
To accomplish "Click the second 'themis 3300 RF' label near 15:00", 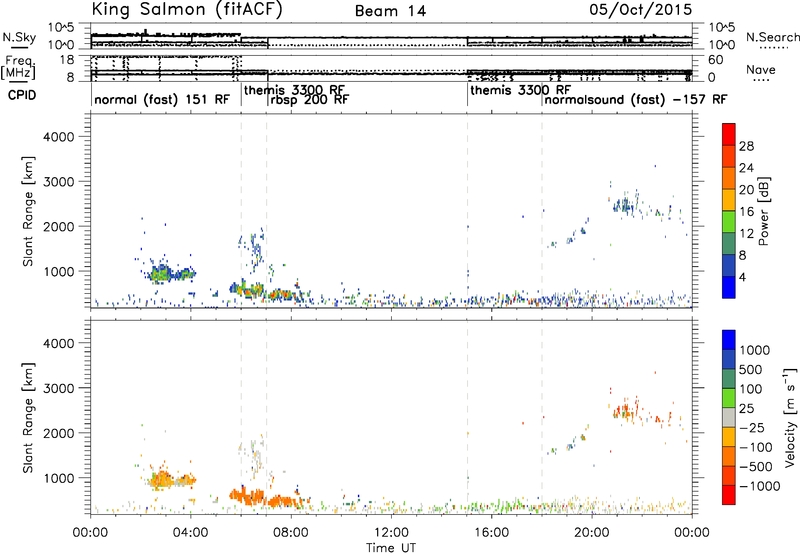I will (520, 90).
